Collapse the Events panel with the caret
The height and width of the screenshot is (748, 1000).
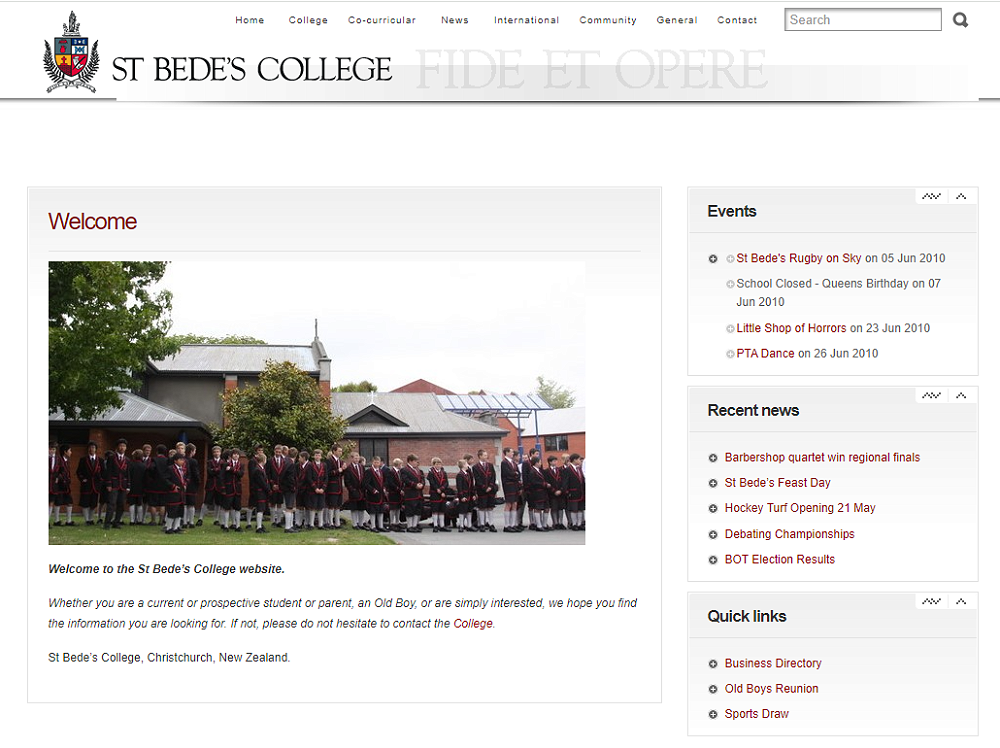pyautogui.click(x=961, y=197)
